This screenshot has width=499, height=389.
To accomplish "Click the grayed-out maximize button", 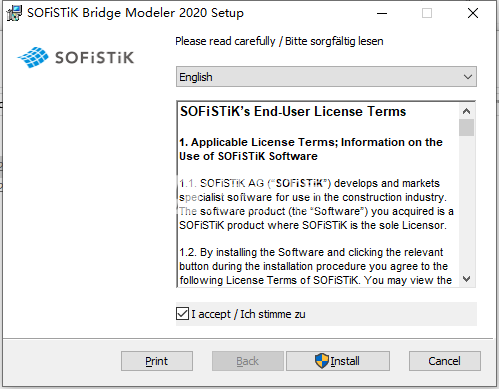I will tap(427, 13).
